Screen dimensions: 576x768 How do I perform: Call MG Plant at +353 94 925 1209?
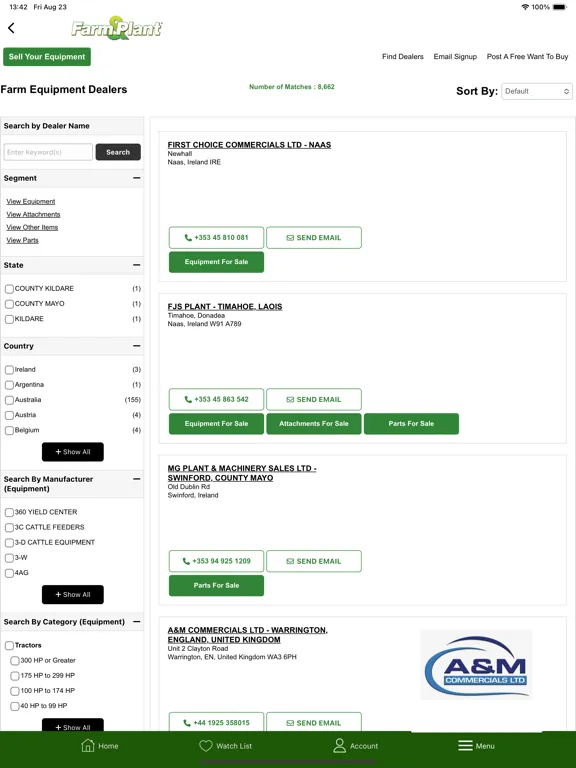216,561
